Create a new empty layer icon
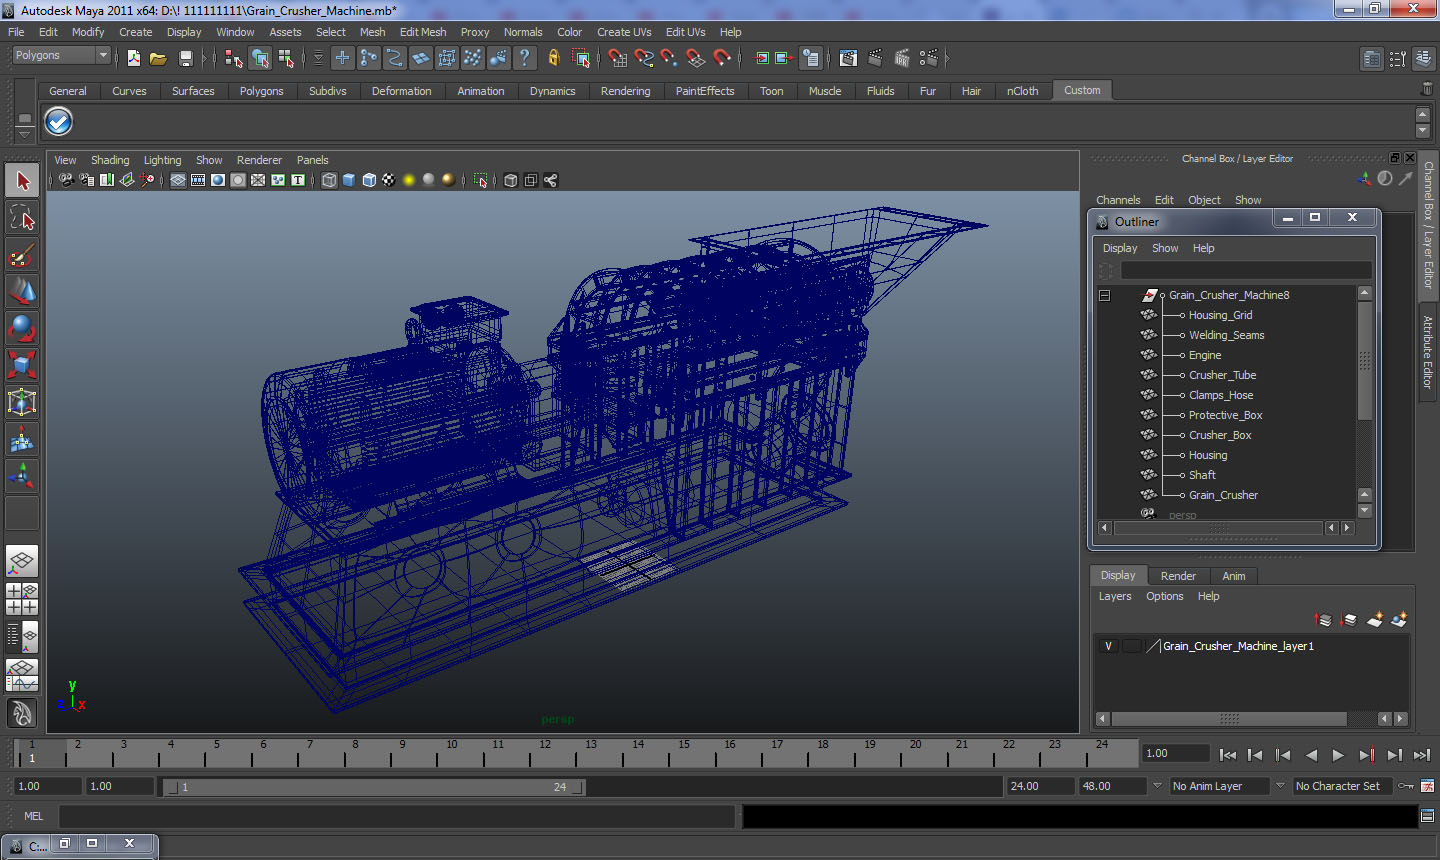This screenshot has width=1440, height=860. point(1375,620)
